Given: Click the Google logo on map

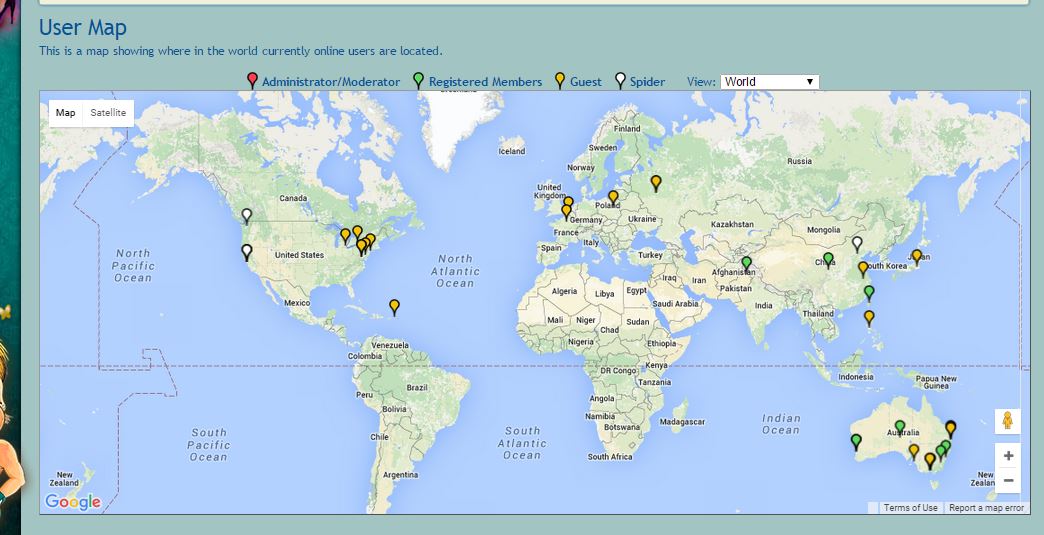Looking at the screenshot, I should coord(73,502).
